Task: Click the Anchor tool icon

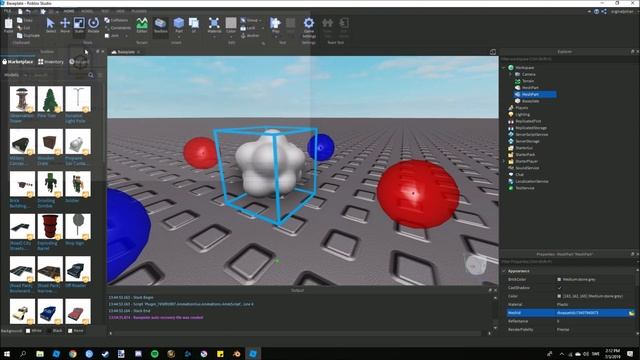Action: tap(243, 36)
